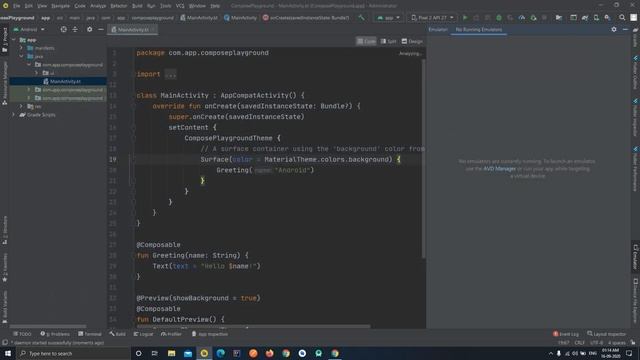Image resolution: width=640 pixels, height=360 pixels.
Task: Click the user account icon at toolbar end
Action: (x=633, y=18)
